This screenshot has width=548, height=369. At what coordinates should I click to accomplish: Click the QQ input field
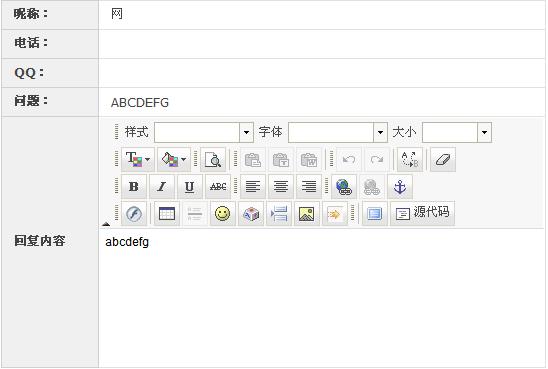(322, 73)
